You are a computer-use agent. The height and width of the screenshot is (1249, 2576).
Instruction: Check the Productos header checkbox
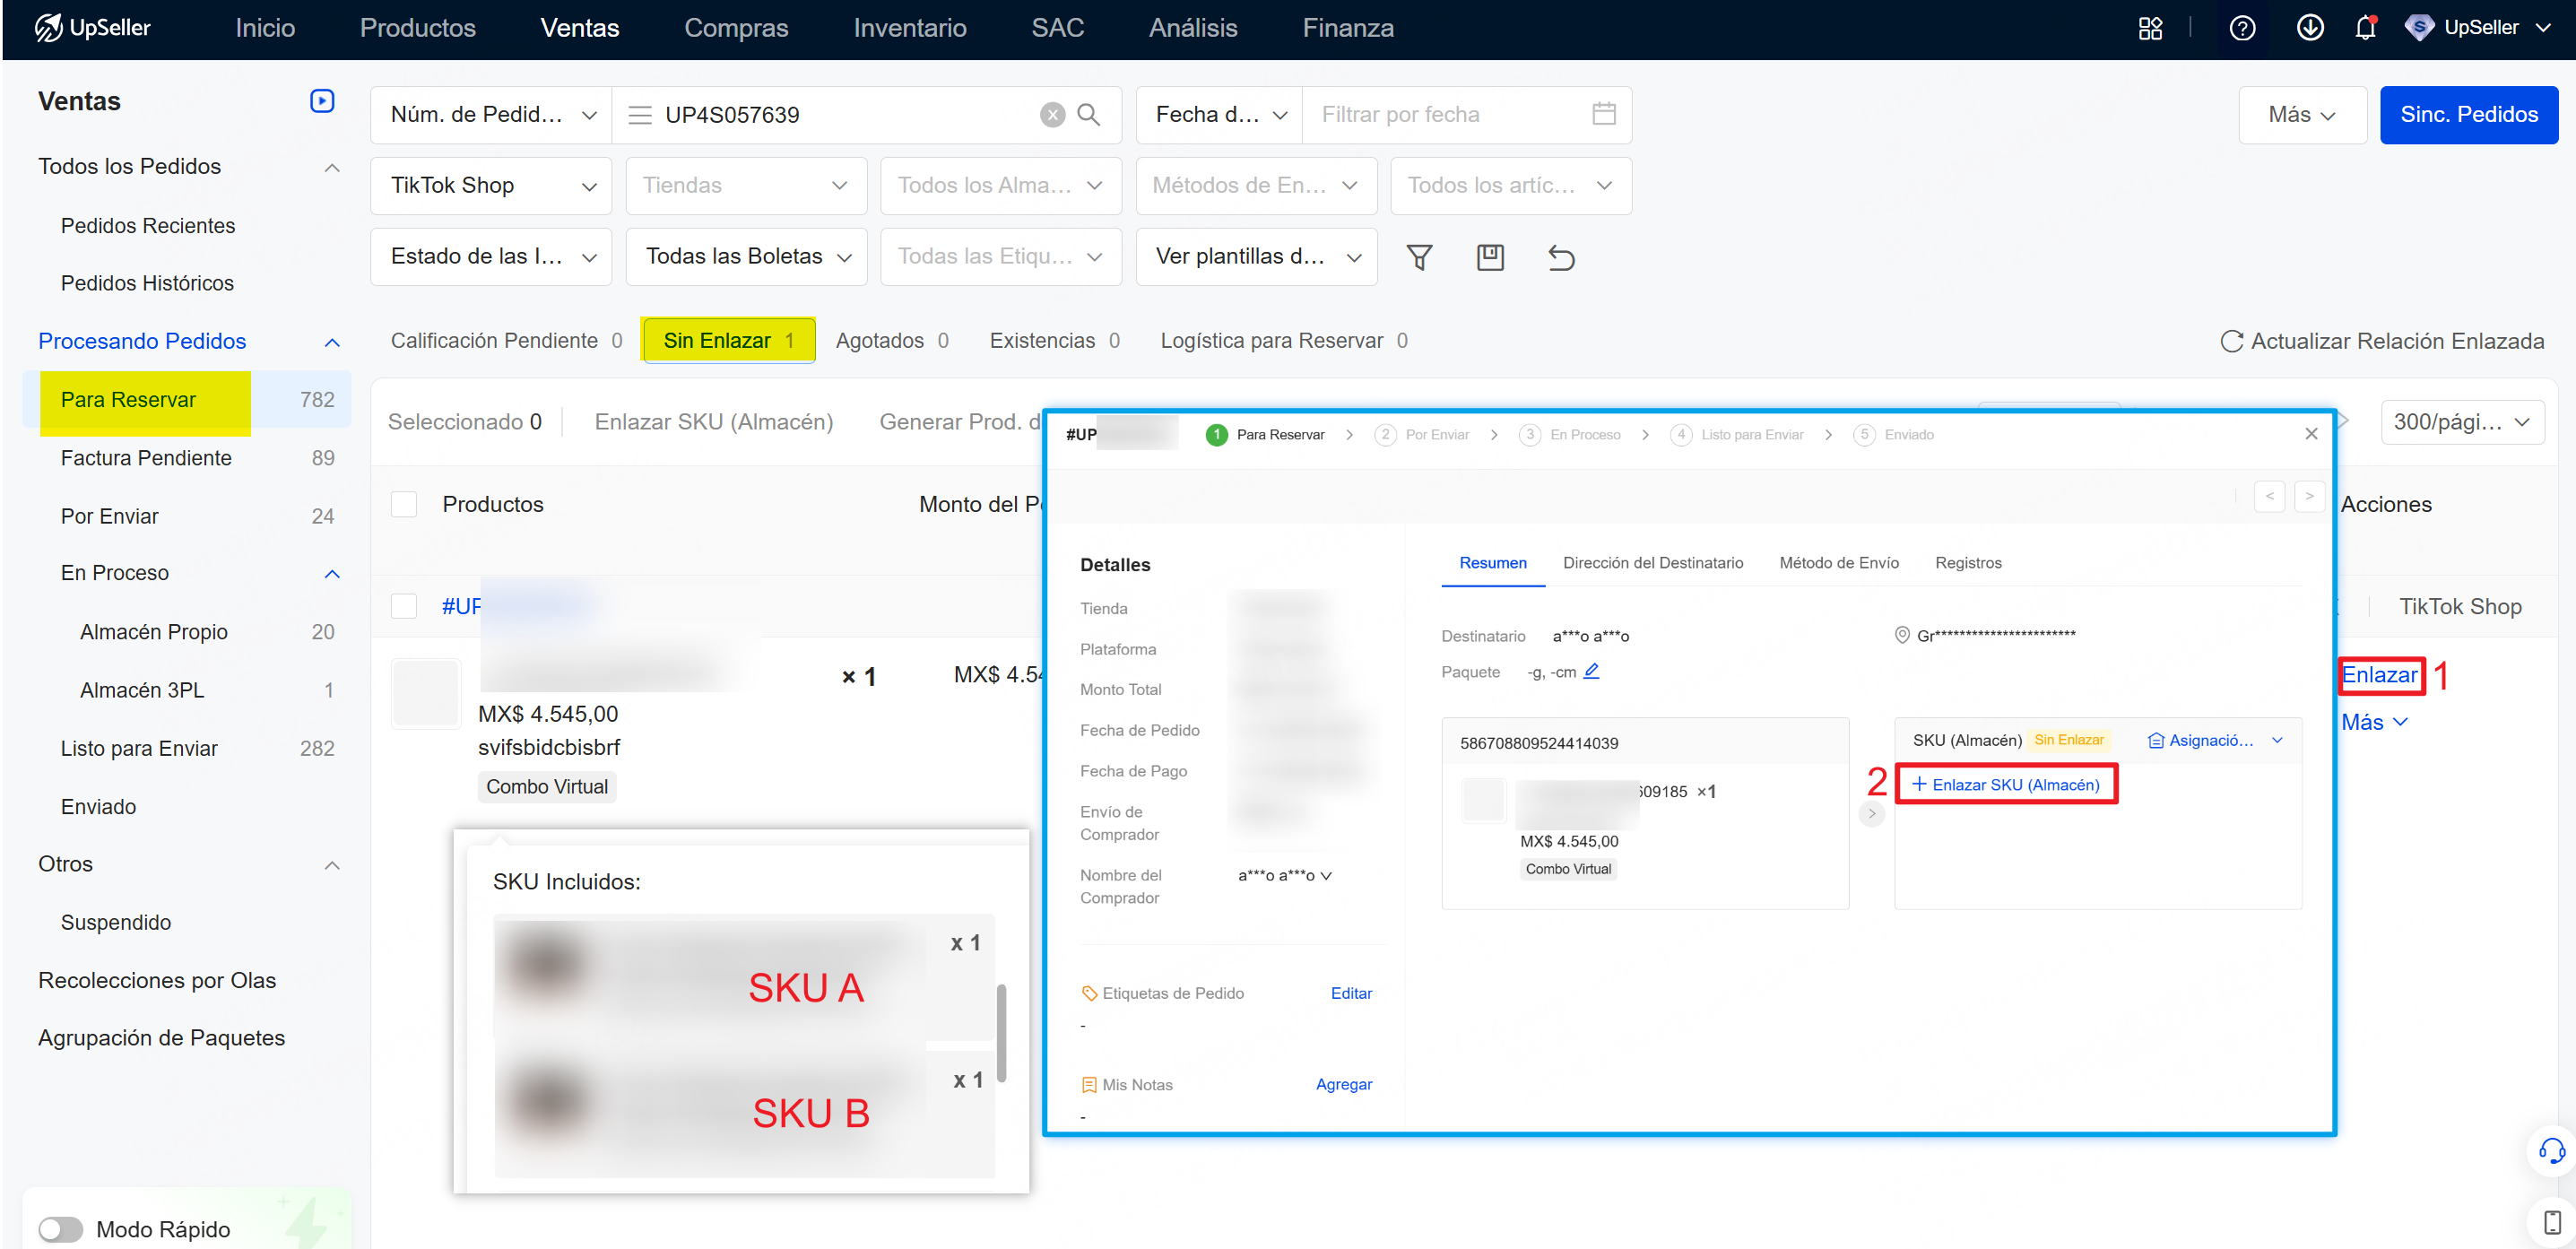click(x=404, y=504)
